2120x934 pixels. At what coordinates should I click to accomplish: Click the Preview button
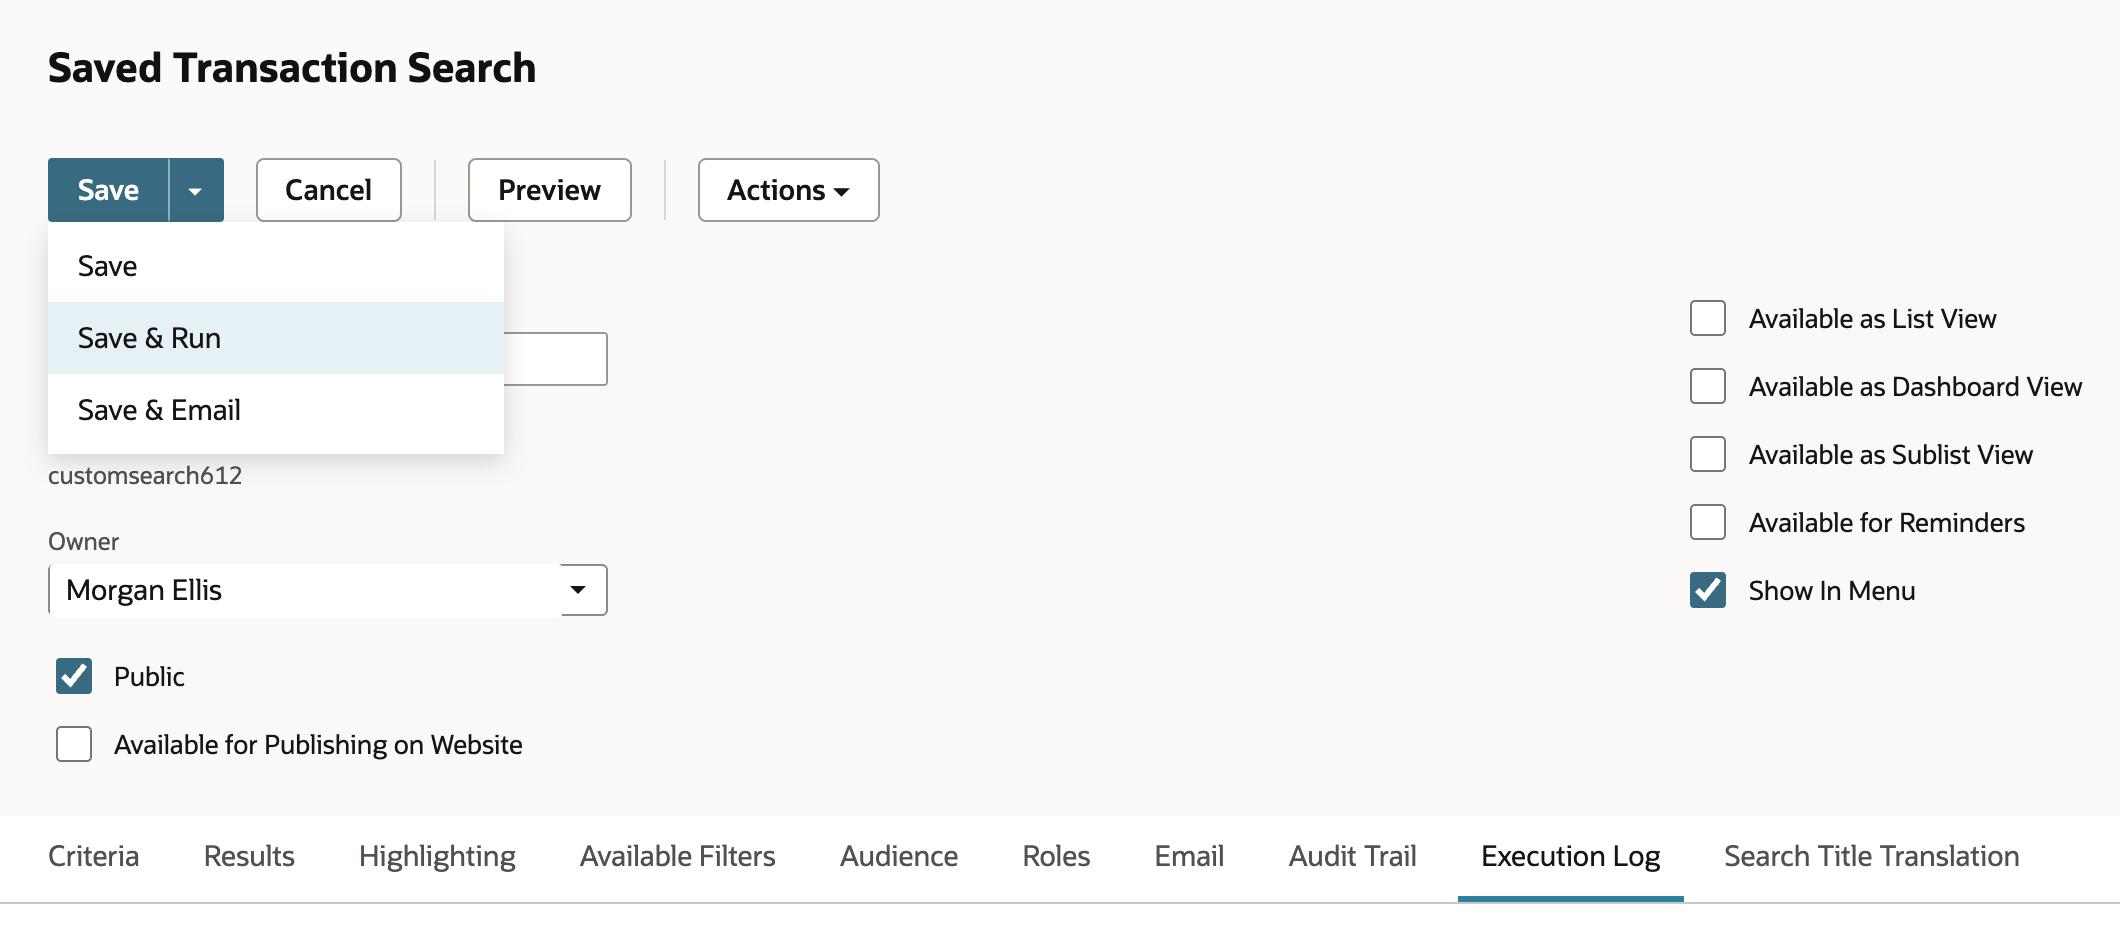coord(549,190)
